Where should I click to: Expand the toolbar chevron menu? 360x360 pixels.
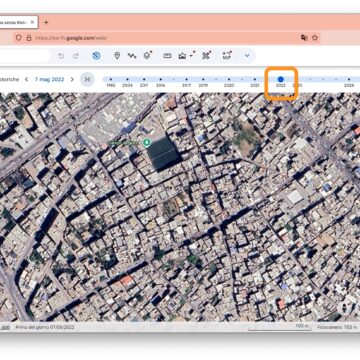coord(247,56)
